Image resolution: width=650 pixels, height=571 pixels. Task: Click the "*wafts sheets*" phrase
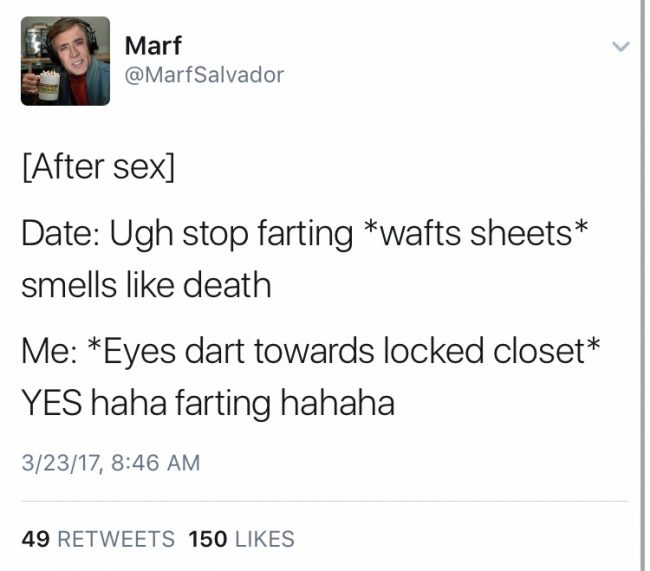tap(475, 233)
